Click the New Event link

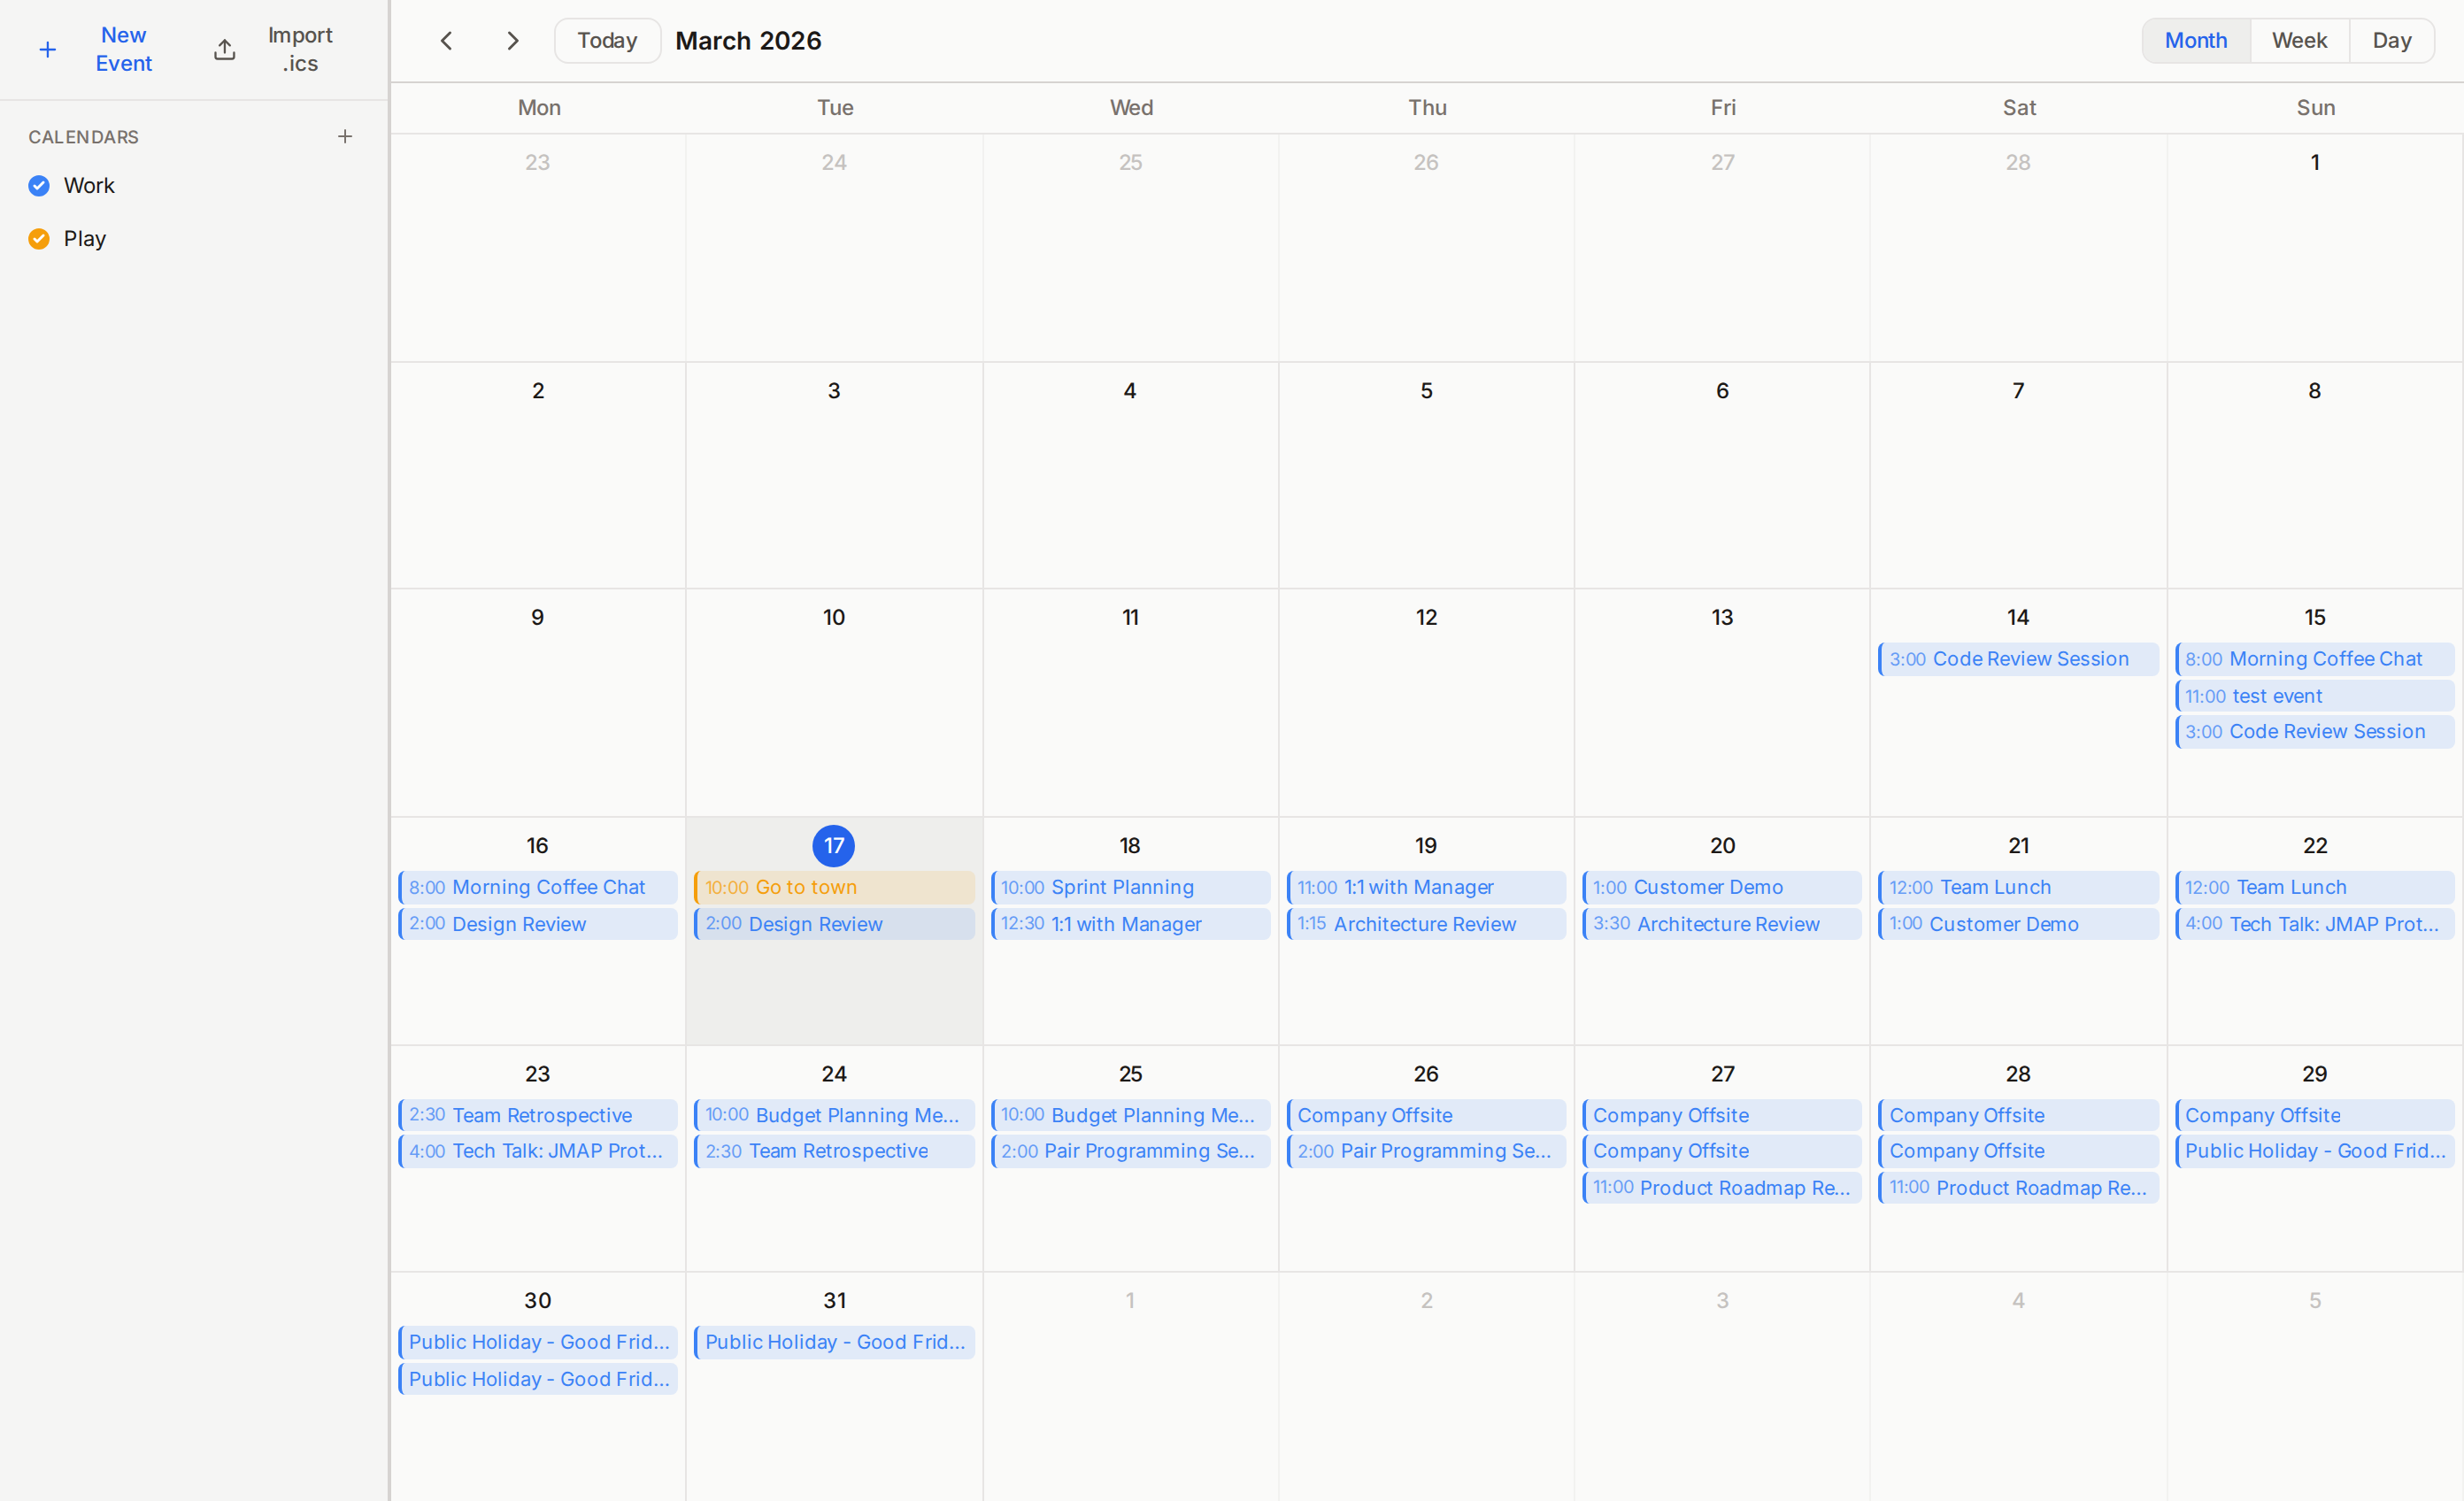(123, 49)
